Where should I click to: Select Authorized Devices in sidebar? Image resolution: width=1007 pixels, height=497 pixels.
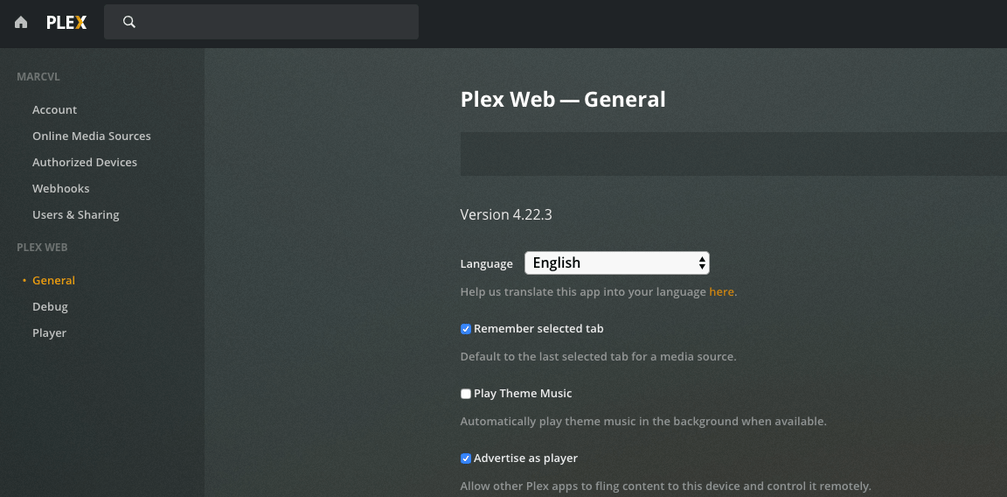(85, 162)
